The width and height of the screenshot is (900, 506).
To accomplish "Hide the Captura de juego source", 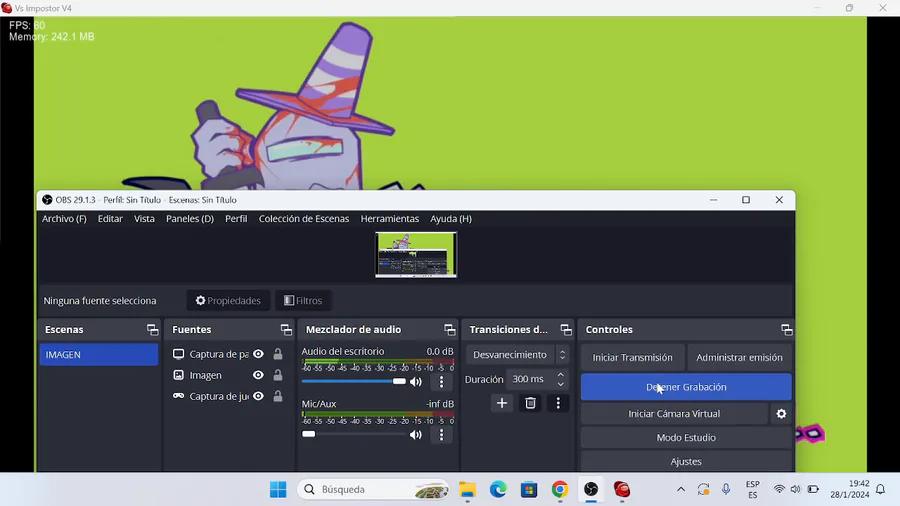I will 258,396.
